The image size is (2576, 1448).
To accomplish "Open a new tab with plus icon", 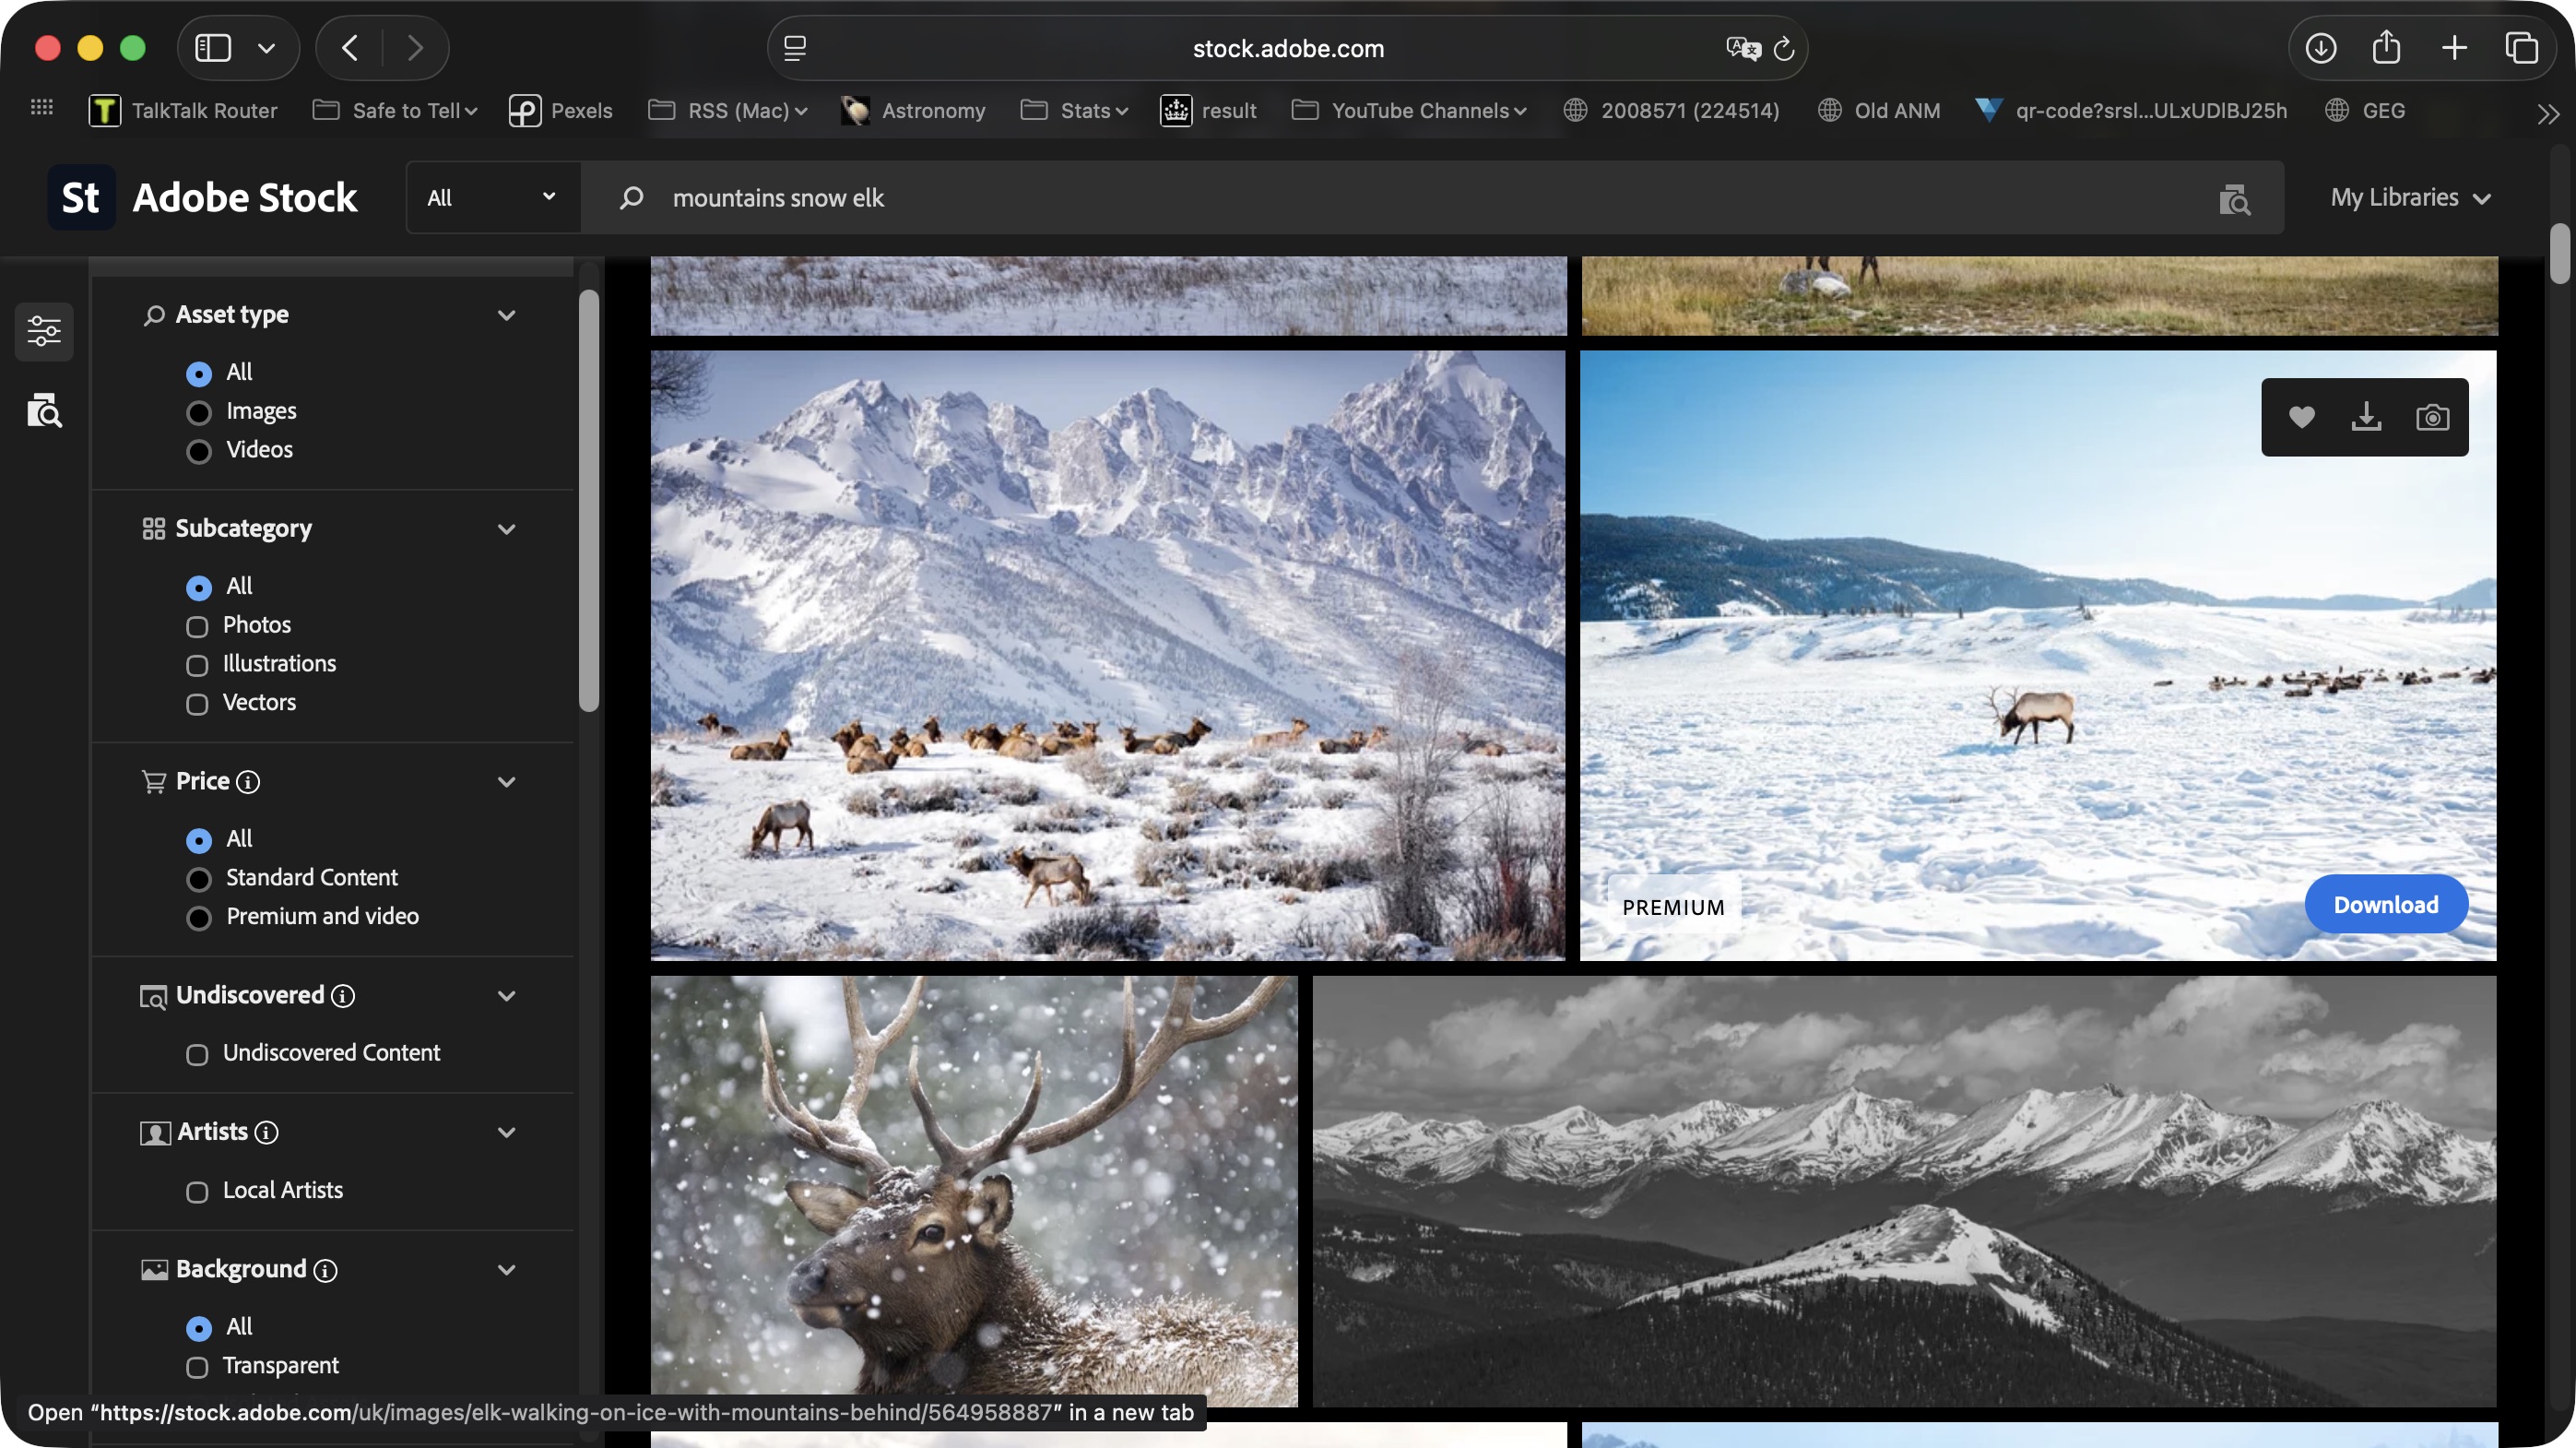I will pos(2454,48).
